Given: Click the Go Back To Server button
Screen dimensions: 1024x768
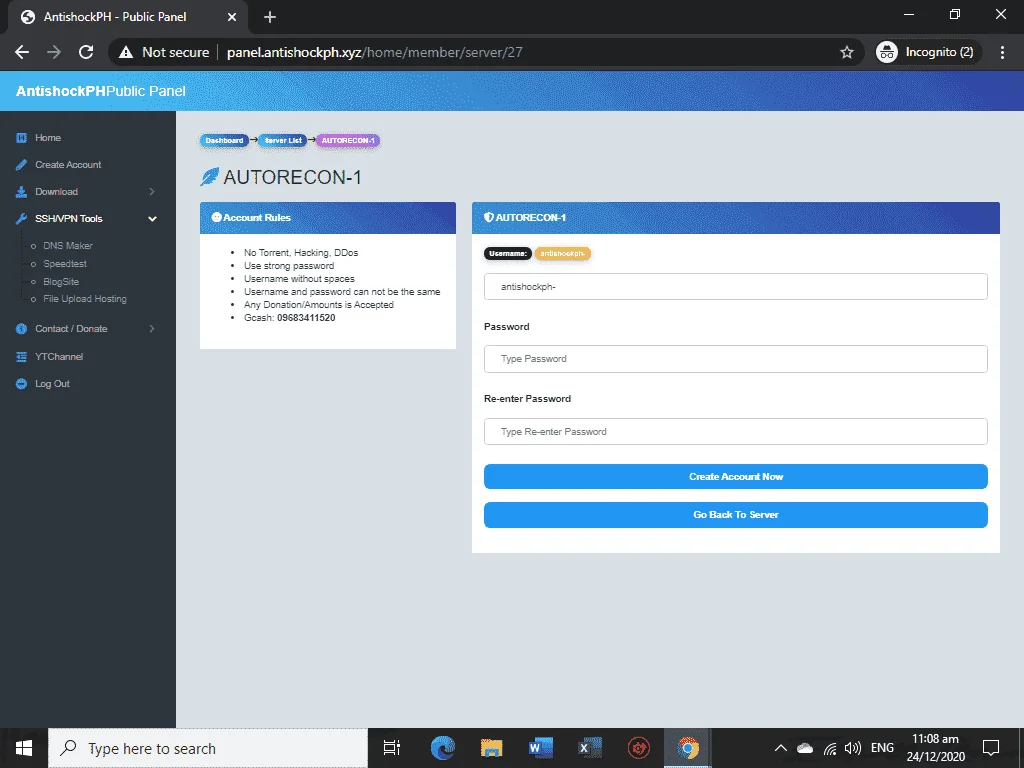Looking at the screenshot, I should [x=735, y=515].
